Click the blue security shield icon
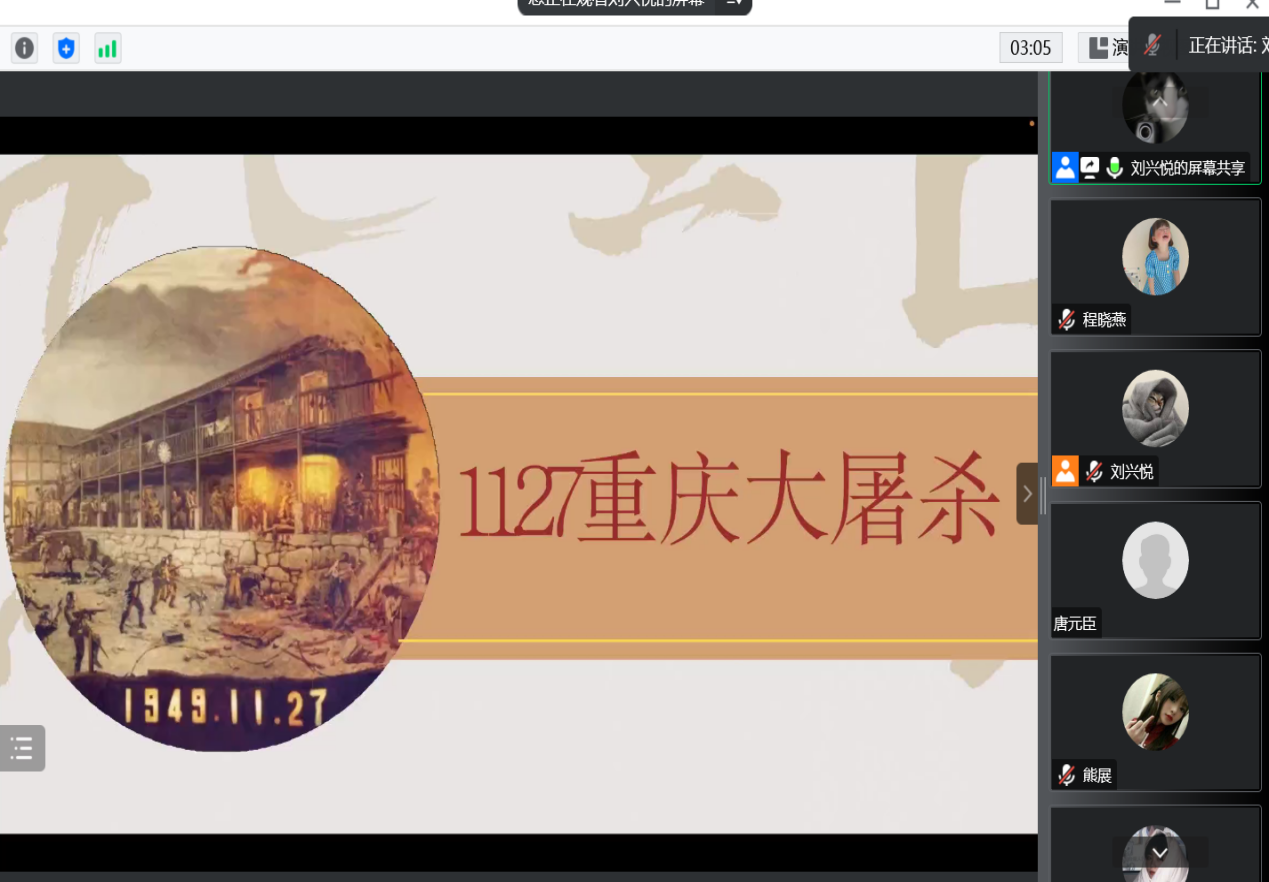The image size is (1269, 882). tap(66, 48)
